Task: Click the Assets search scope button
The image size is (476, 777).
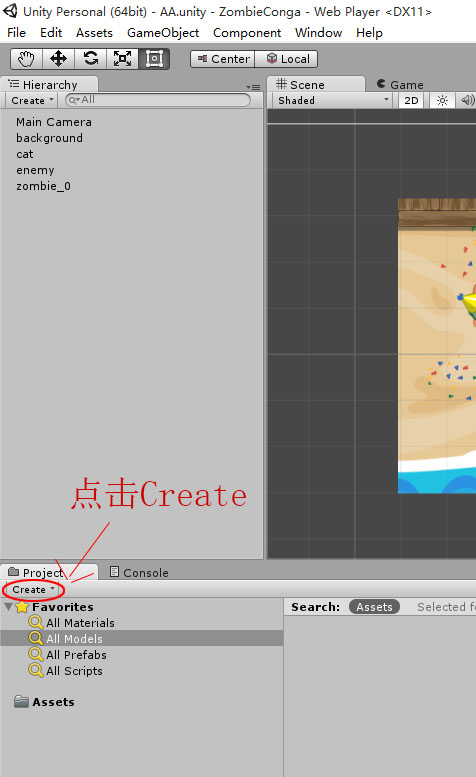Action: [x=374, y=607]
